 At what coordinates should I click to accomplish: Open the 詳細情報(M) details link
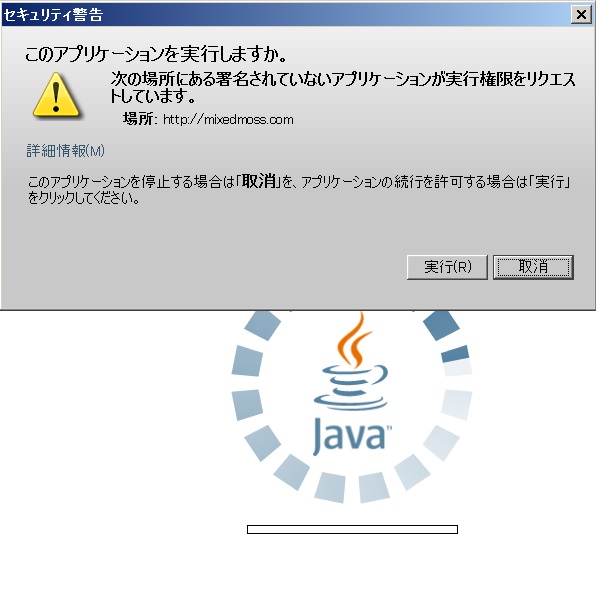click(65, 151)
